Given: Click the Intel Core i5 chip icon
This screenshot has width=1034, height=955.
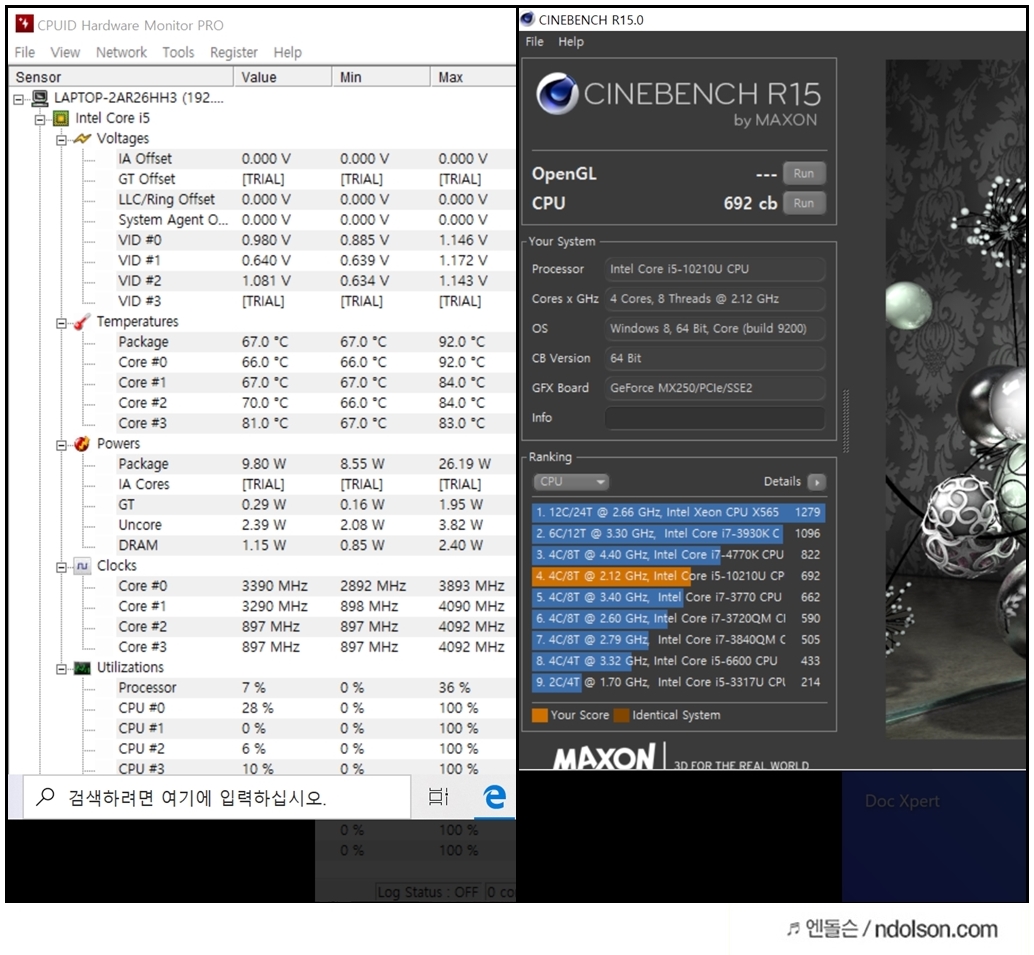Looking at the screenshot, I should point(61,119).
